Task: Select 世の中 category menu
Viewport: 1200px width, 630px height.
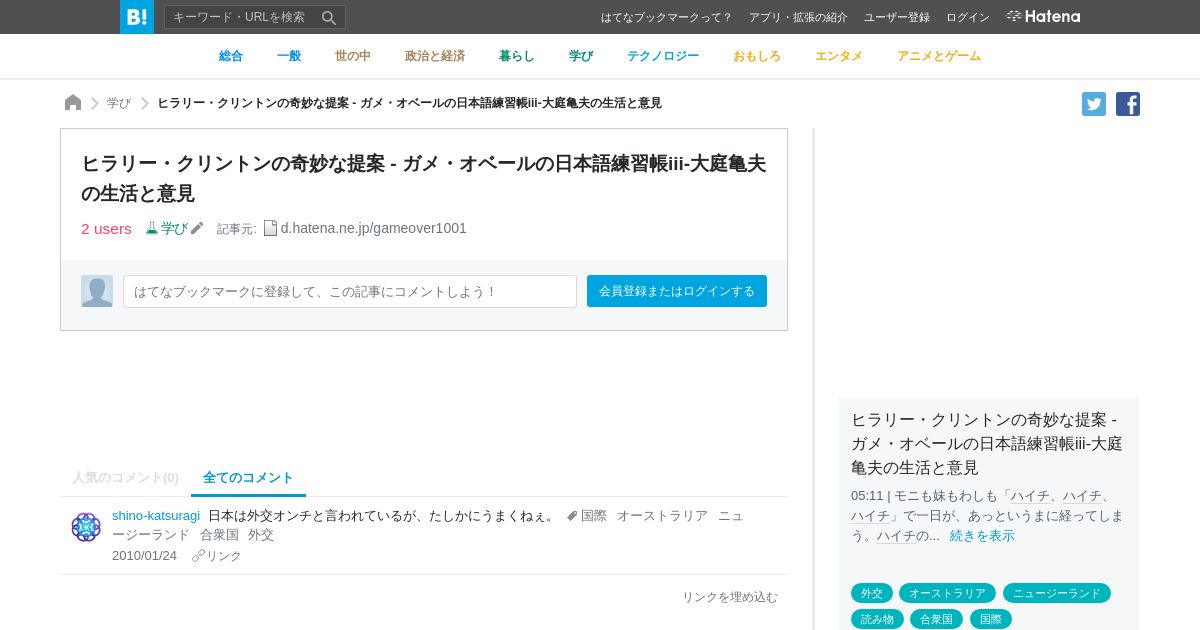Action: pyautogui.click(x=353, y=56)
